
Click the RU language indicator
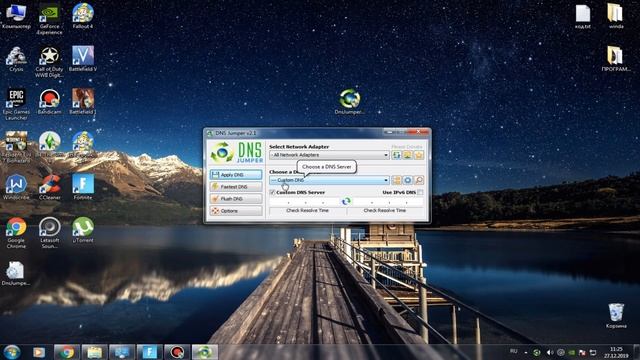(x=513, y=351)
